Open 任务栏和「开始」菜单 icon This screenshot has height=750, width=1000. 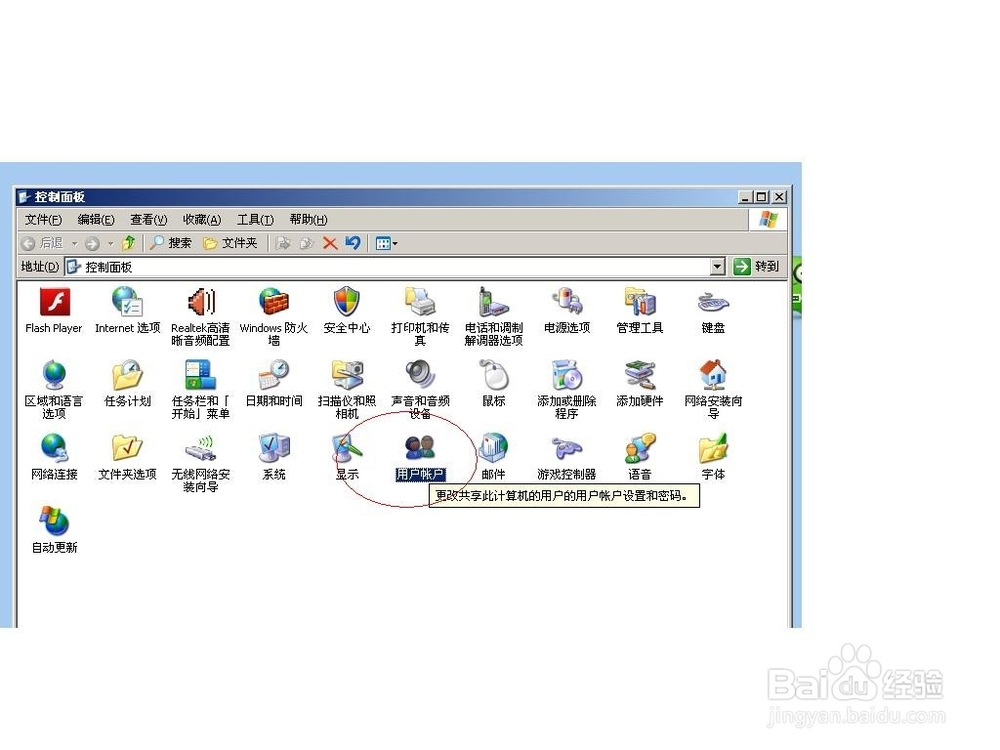(201, 376)
